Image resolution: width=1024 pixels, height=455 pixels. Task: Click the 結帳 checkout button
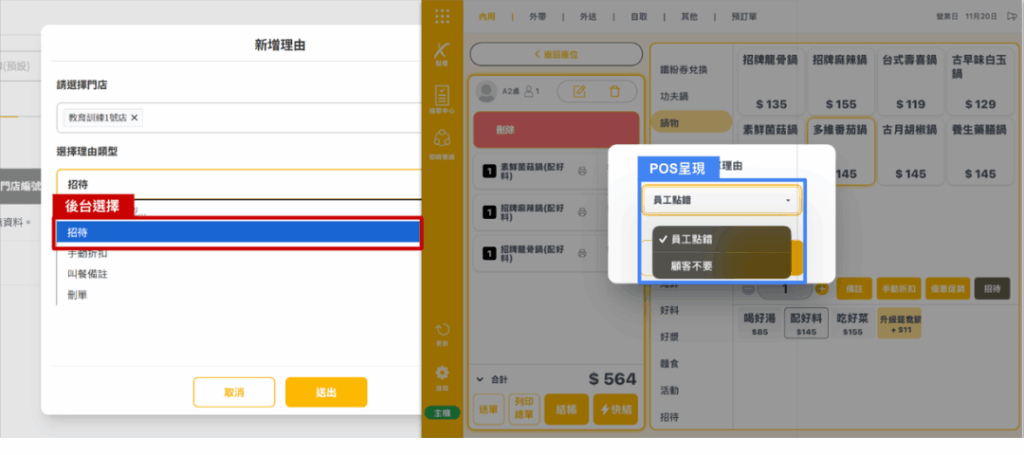[565, 408]
